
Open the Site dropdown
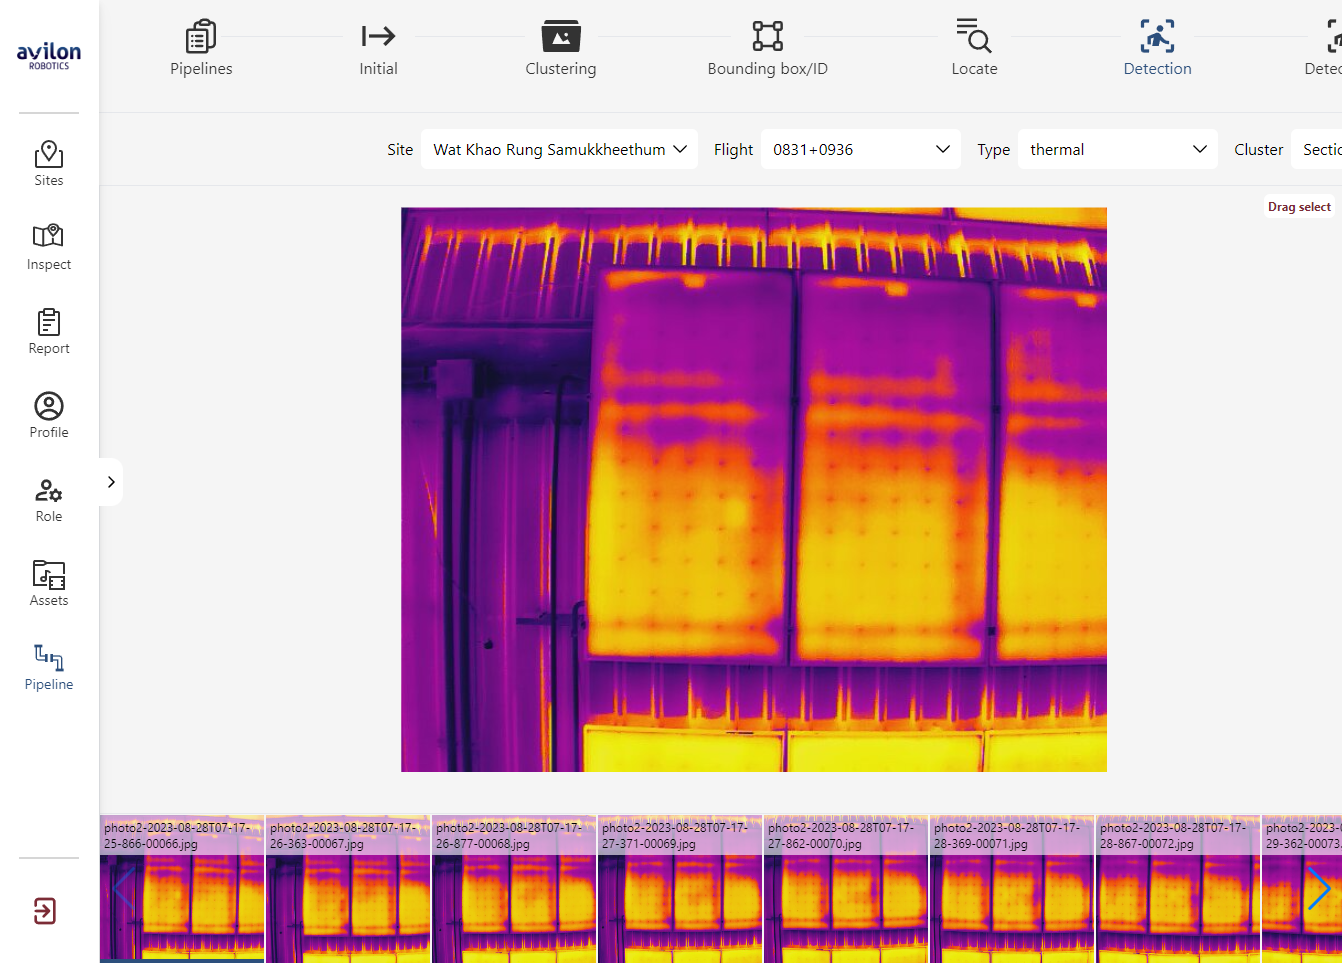[559, 149]
